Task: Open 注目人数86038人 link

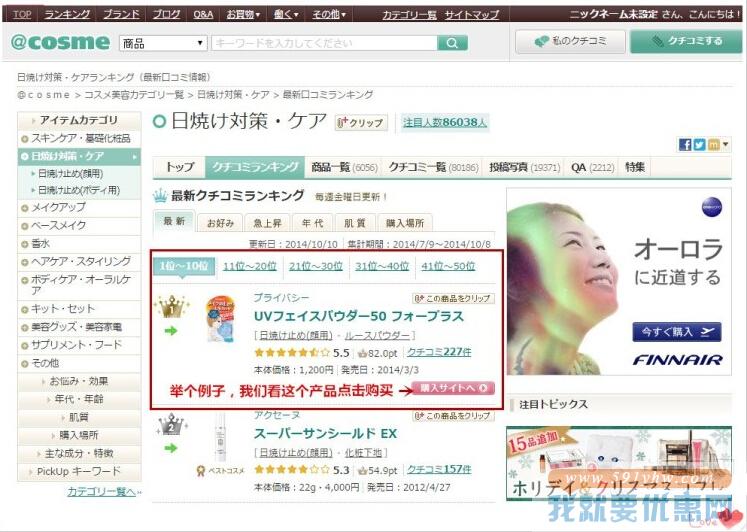Action: pos(445,122)
